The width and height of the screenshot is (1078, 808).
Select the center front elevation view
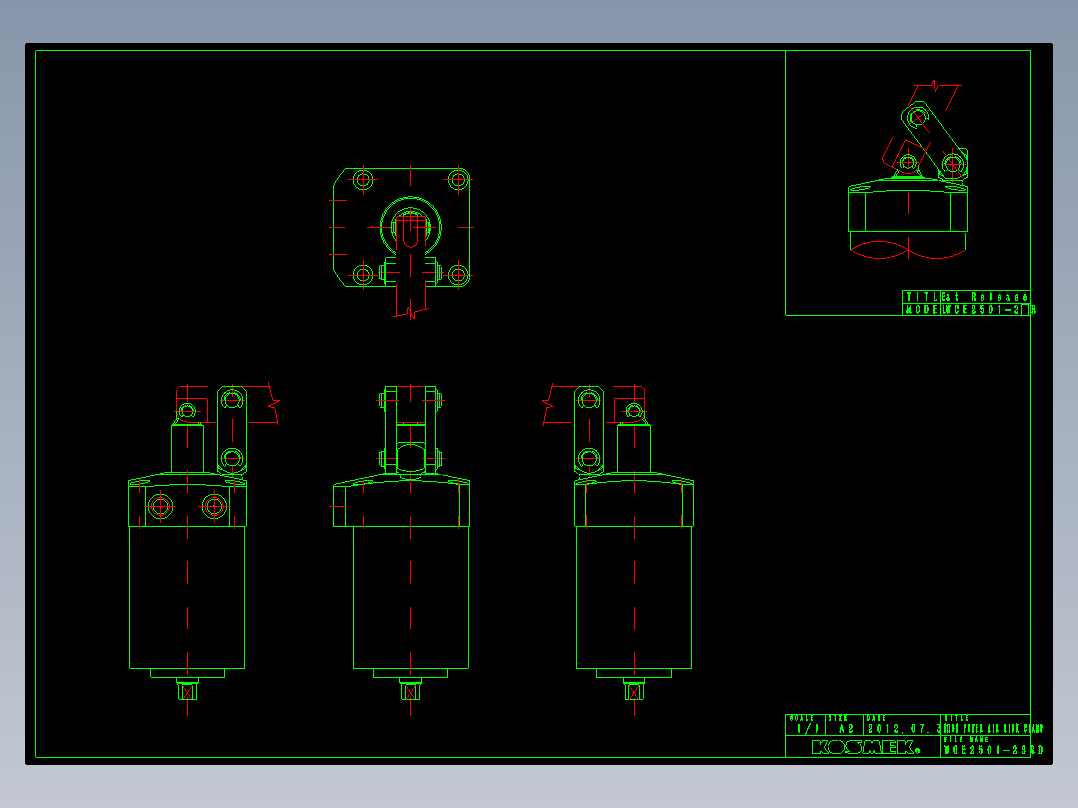pos(402,549)
